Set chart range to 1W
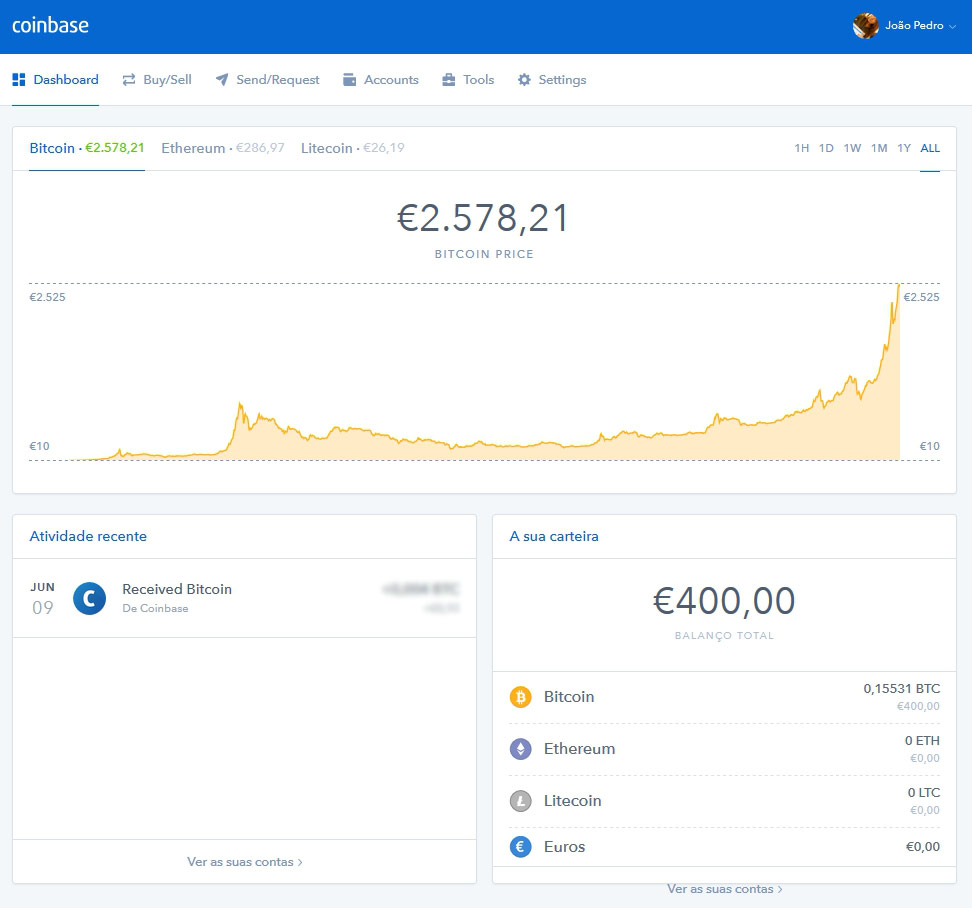 tap(852, 148)
